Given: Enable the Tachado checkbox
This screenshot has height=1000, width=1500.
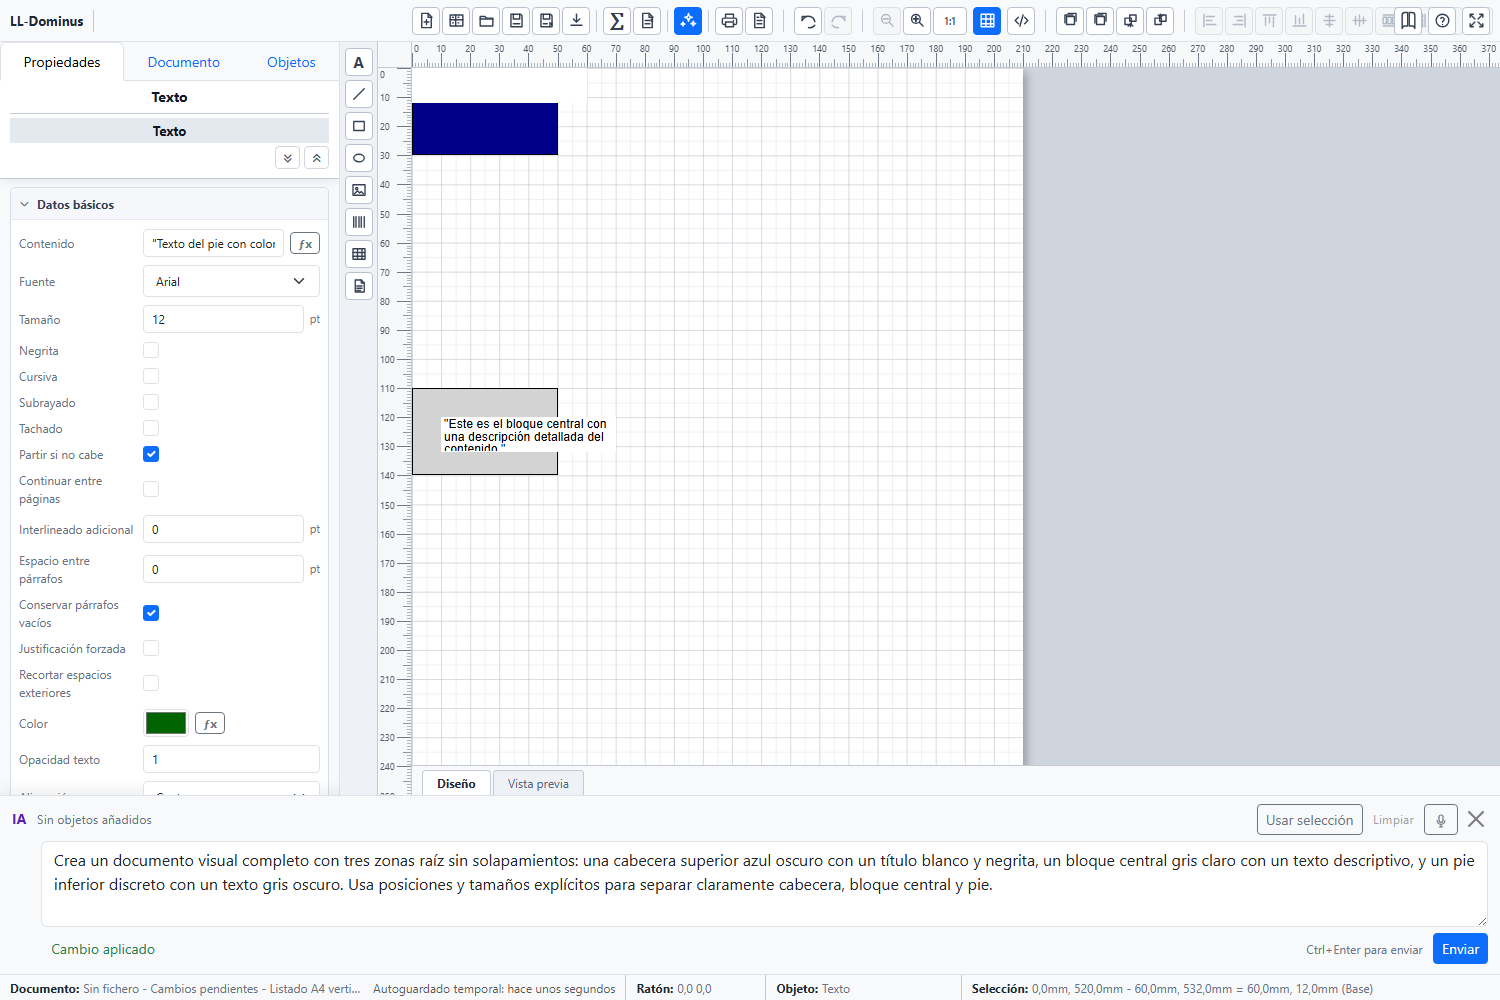Looking at the screenshot, I should pos(151,428).
